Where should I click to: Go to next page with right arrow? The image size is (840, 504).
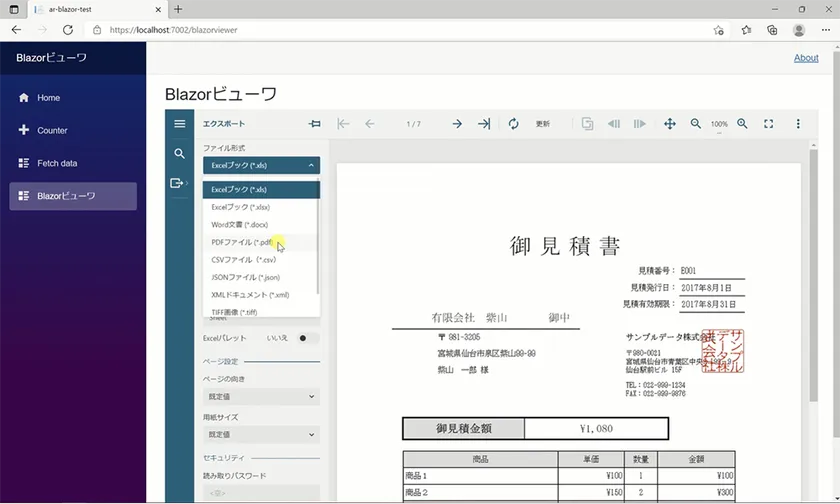(457, 124)
